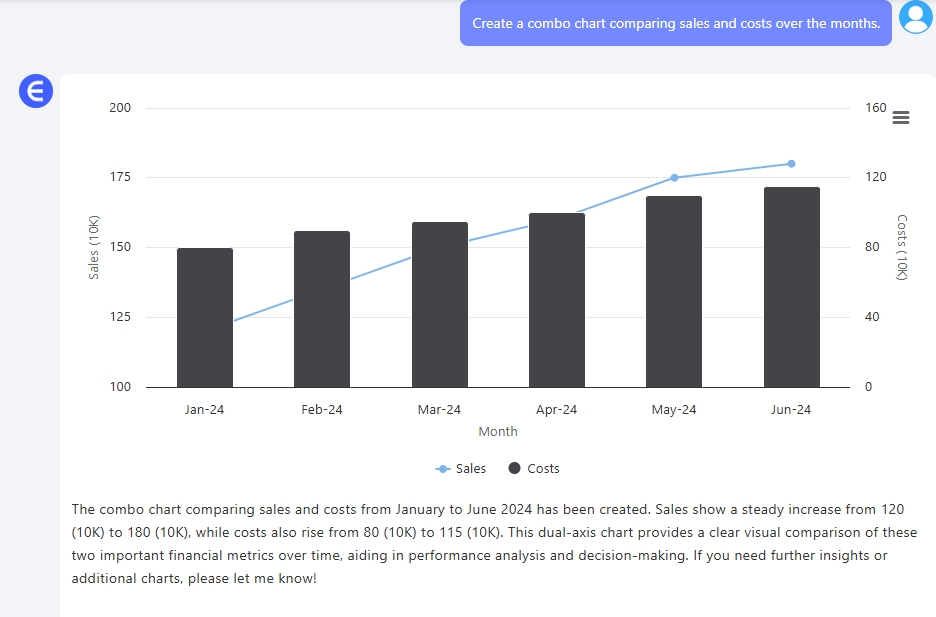Click the Month x-axis title
This screenshot has width=936, height=617.
(x=498, y=432)
